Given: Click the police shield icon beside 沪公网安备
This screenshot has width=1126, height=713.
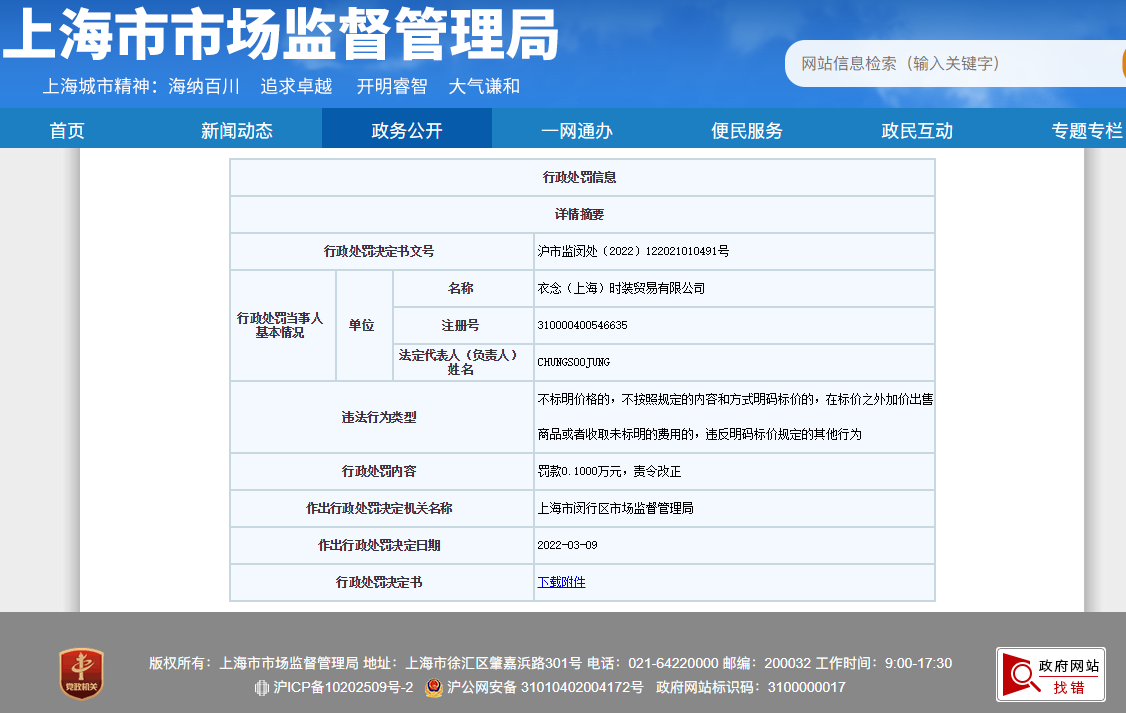Looking at the screenshot, I should (x=434, y=687).
